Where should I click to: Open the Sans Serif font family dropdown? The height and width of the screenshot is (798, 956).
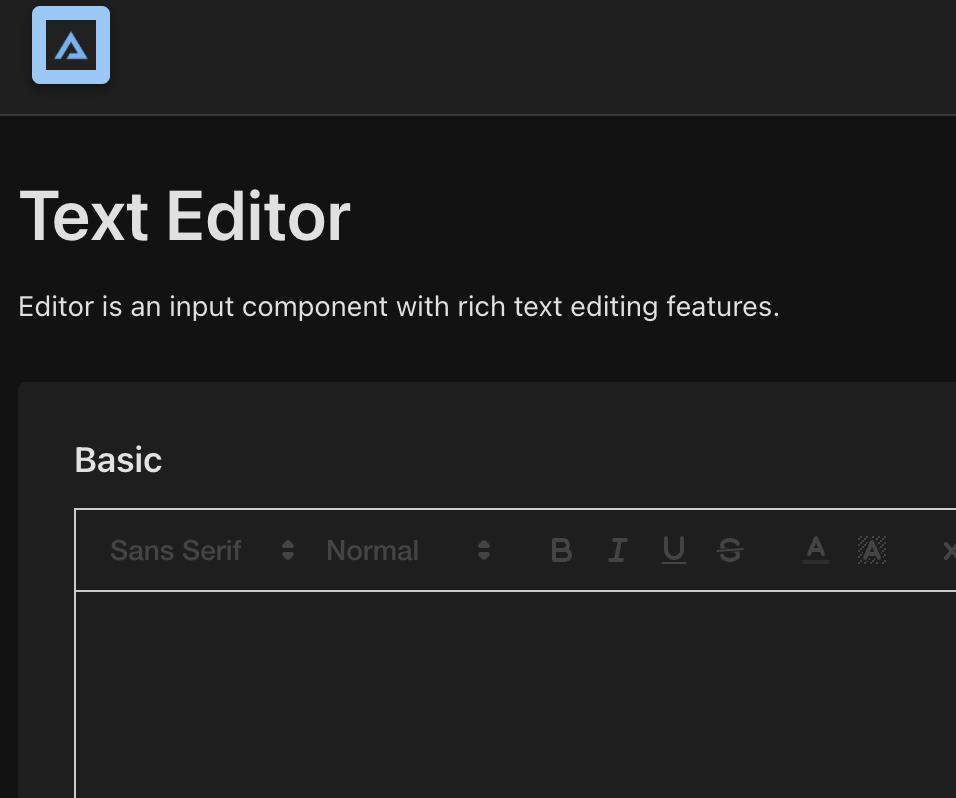(x=176, y=550)
